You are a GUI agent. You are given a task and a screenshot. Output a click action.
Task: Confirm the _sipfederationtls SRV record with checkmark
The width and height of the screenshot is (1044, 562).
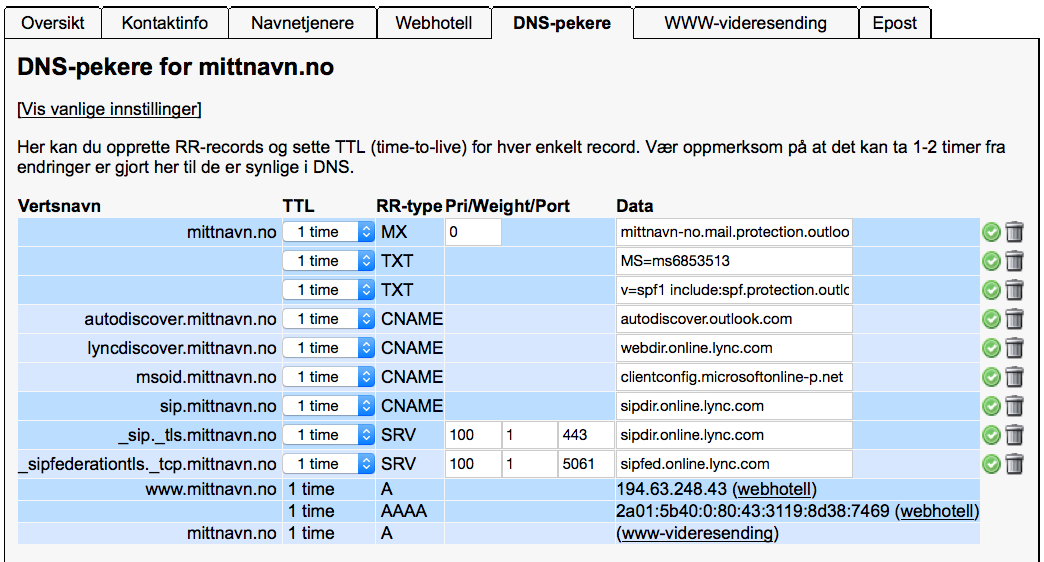(x=991, y=464)
